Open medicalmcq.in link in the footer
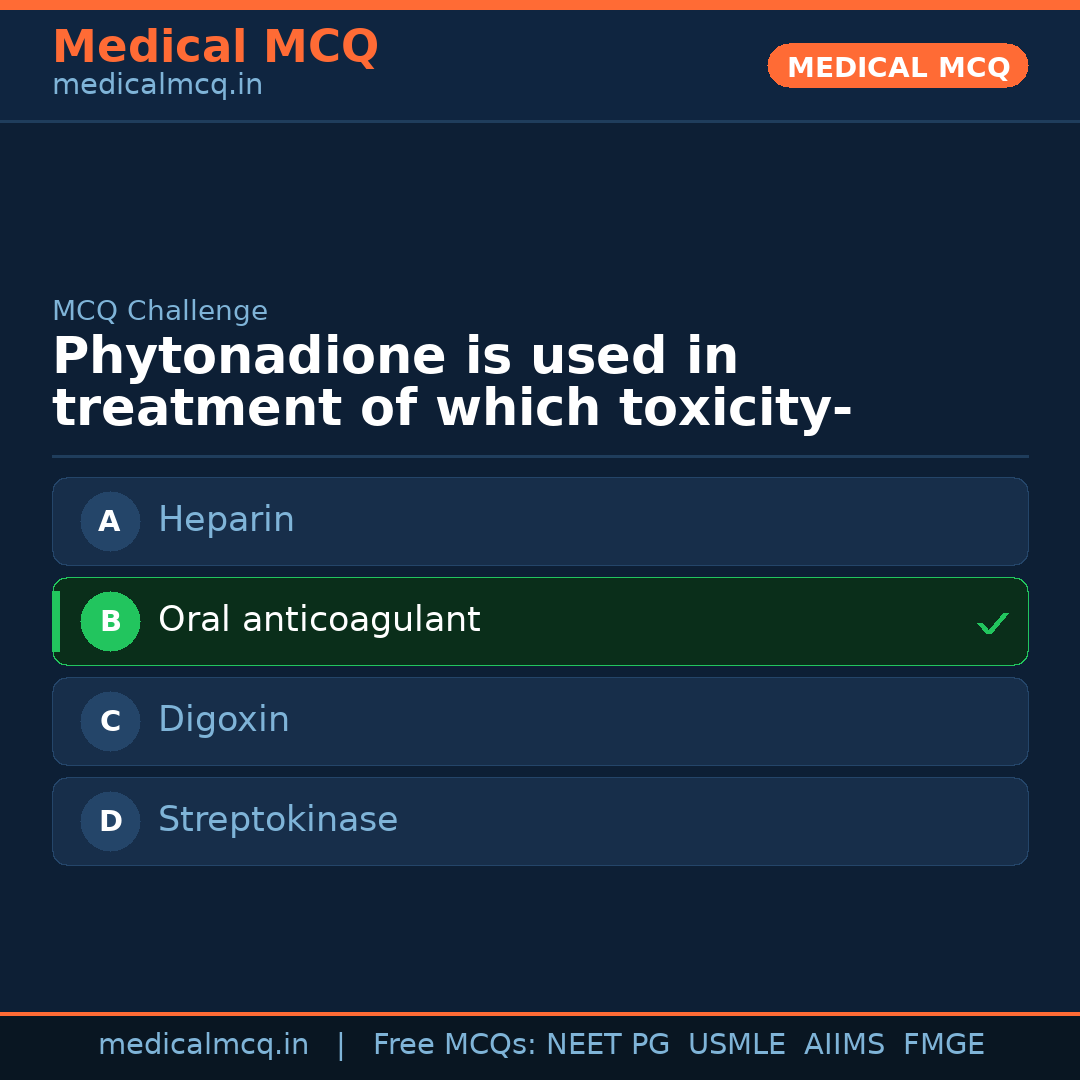The height and width of the screenshot is (1080, 1080). pyautogui.click(x=203, y=1045)
